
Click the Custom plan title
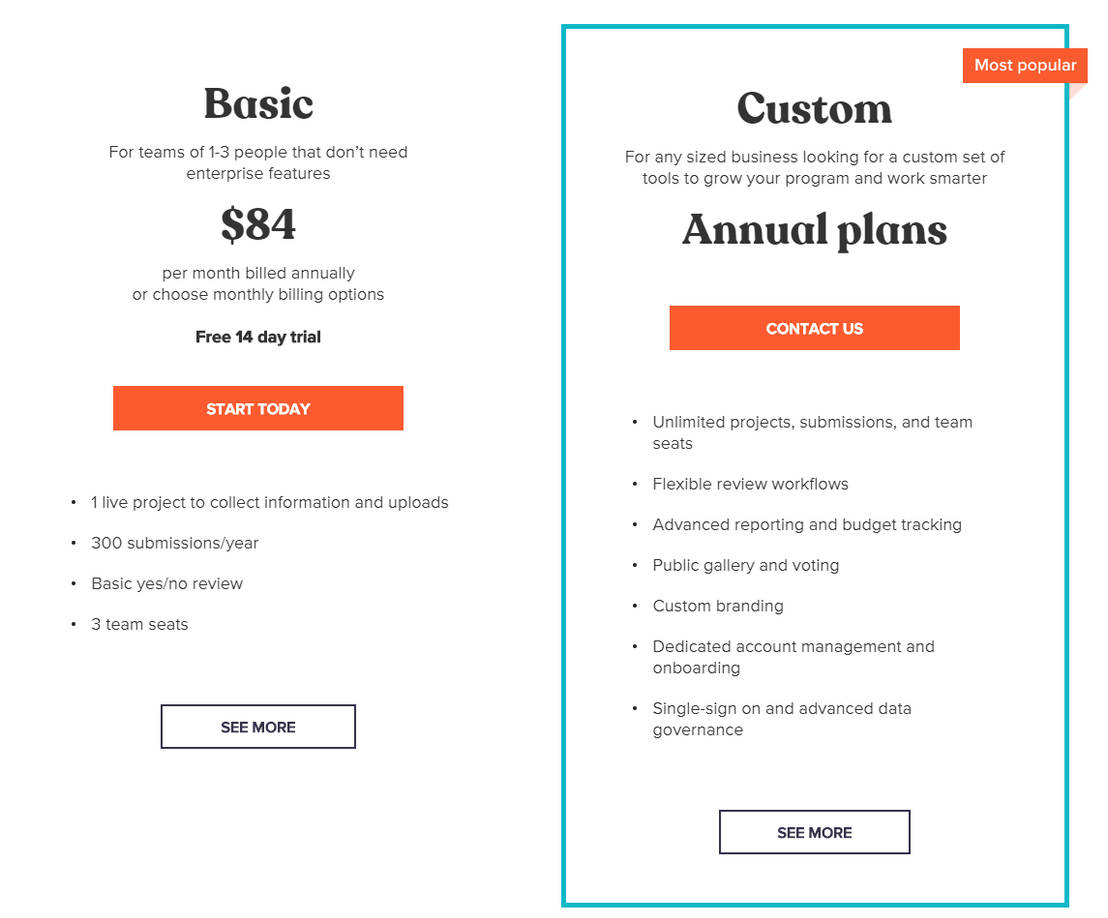(814, 109)
